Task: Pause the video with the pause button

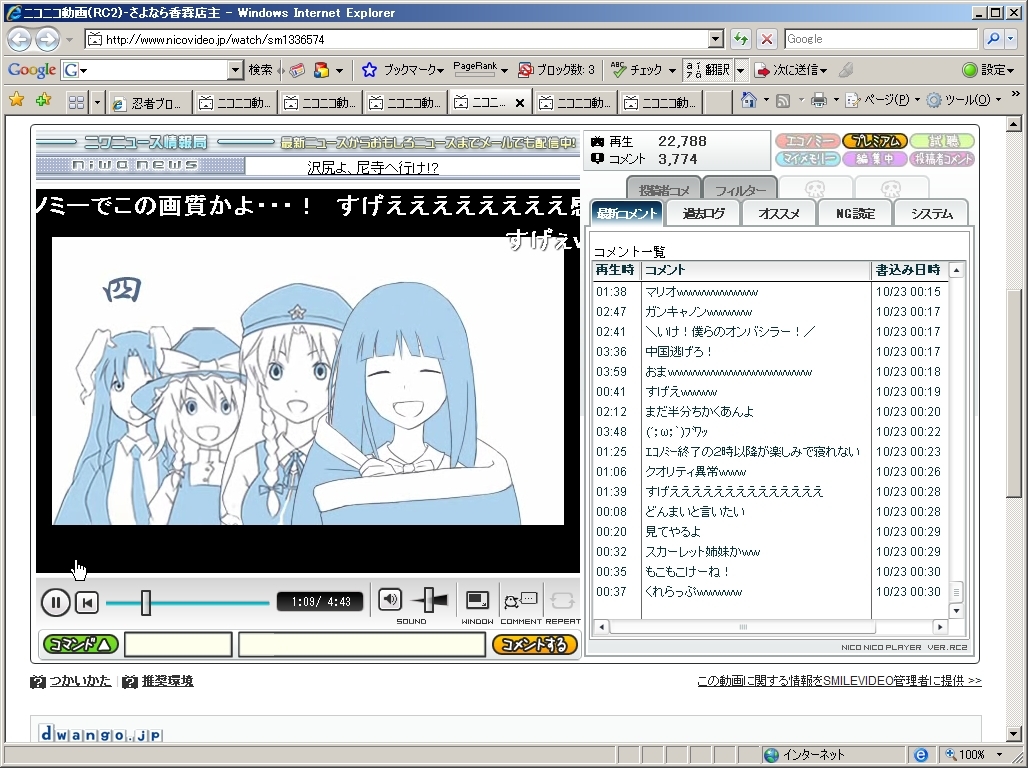Action: [x=55, y=602]
